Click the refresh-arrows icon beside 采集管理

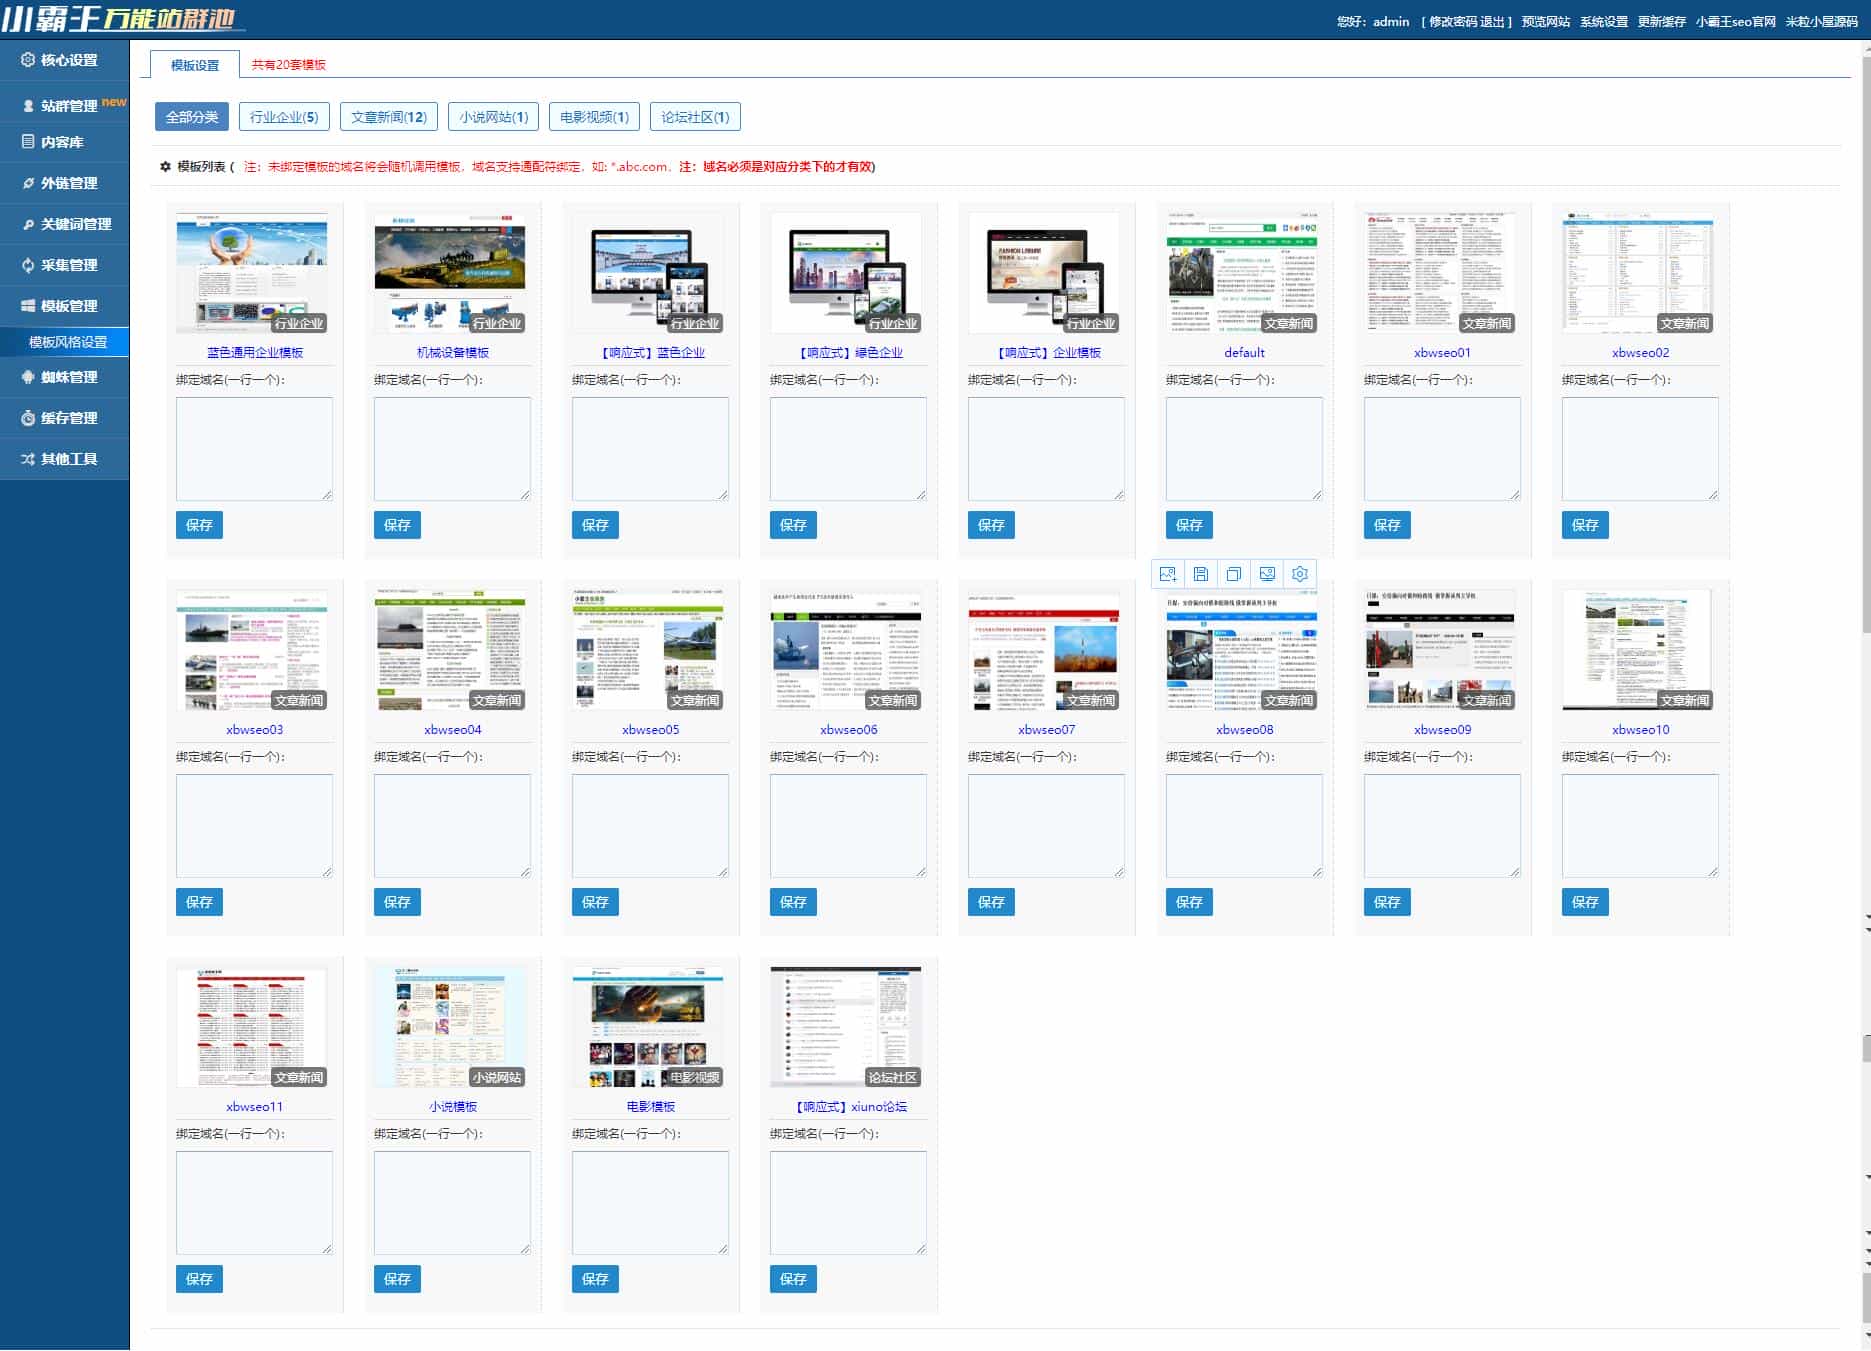pyautogui.click(x=28, y=265)
